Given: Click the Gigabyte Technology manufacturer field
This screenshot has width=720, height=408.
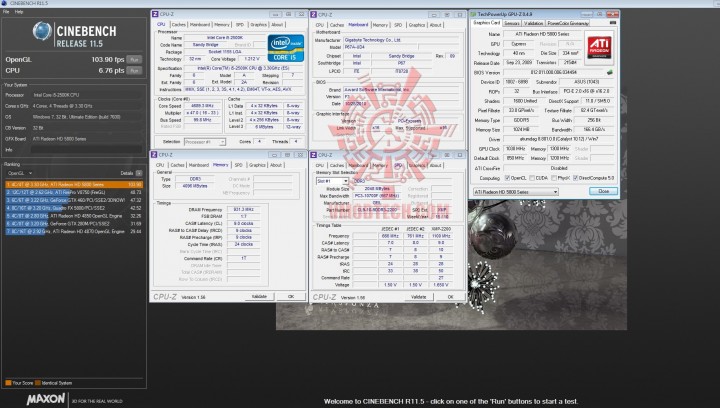Looking at the screenshot, I should click(x=400, y=40).
